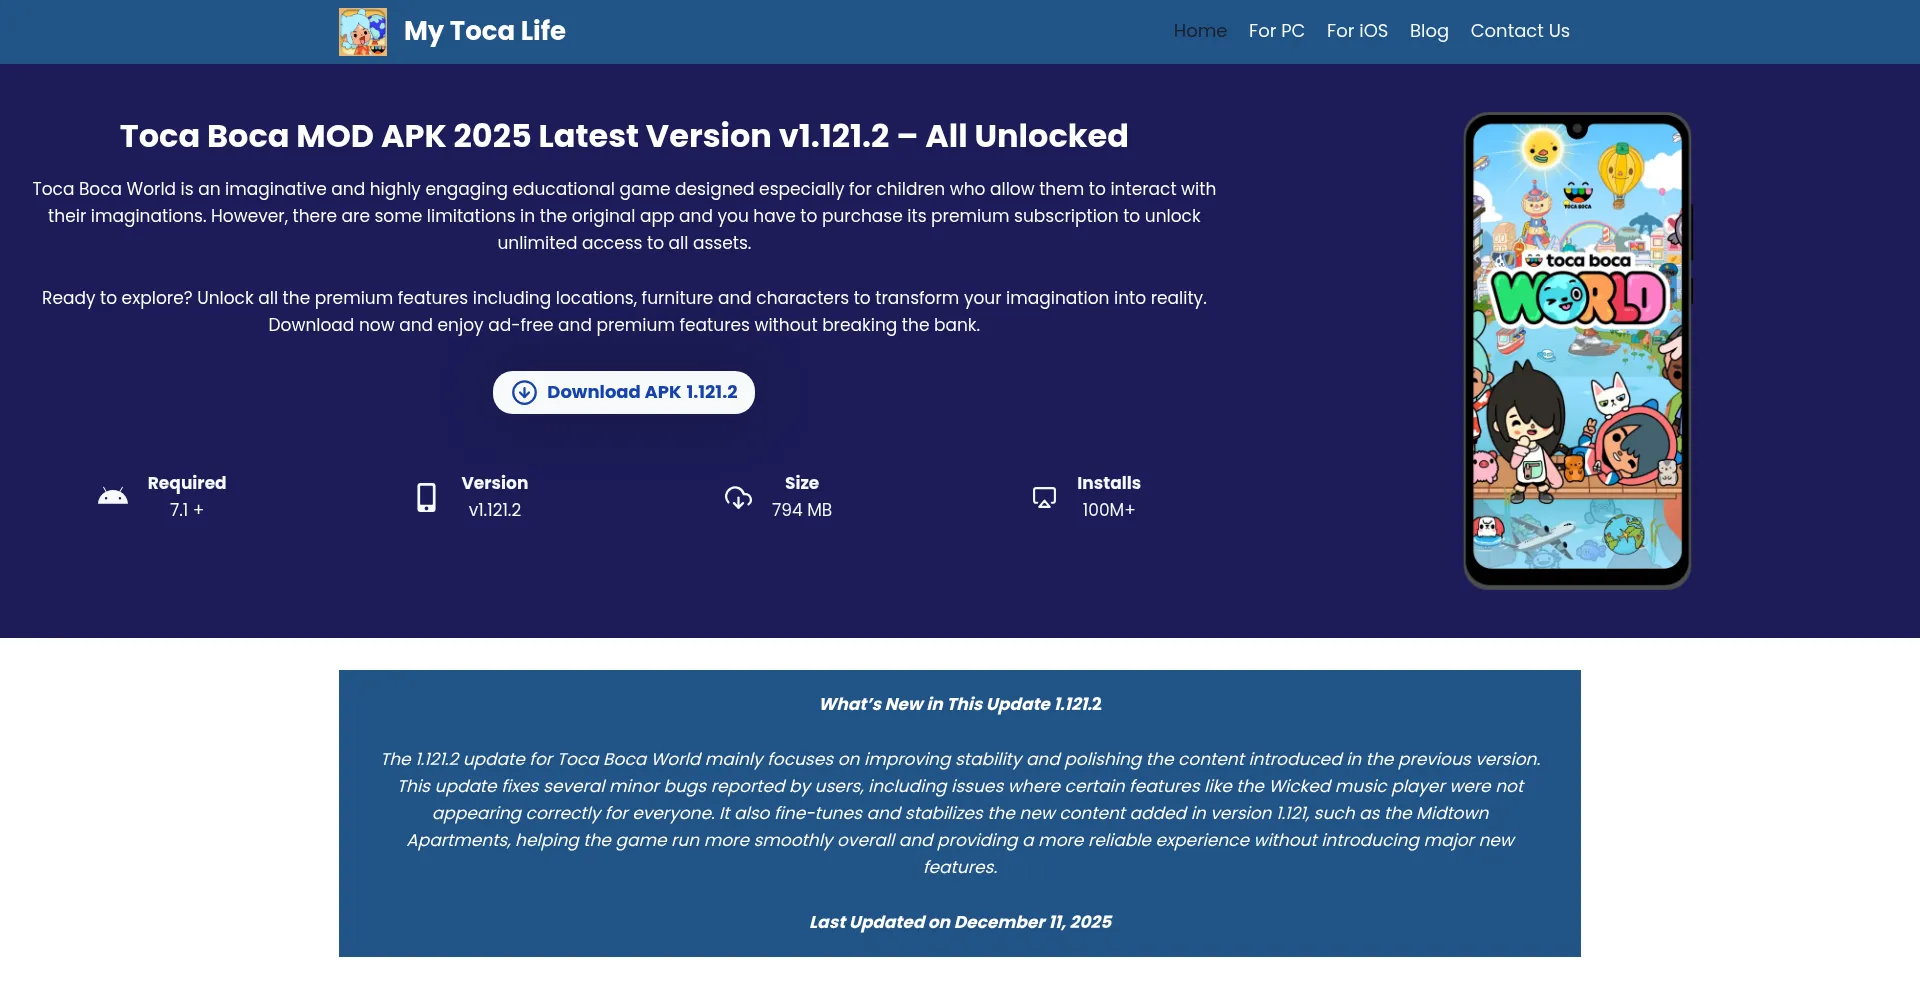Click the 794 MB size value

tap(801, 510)
